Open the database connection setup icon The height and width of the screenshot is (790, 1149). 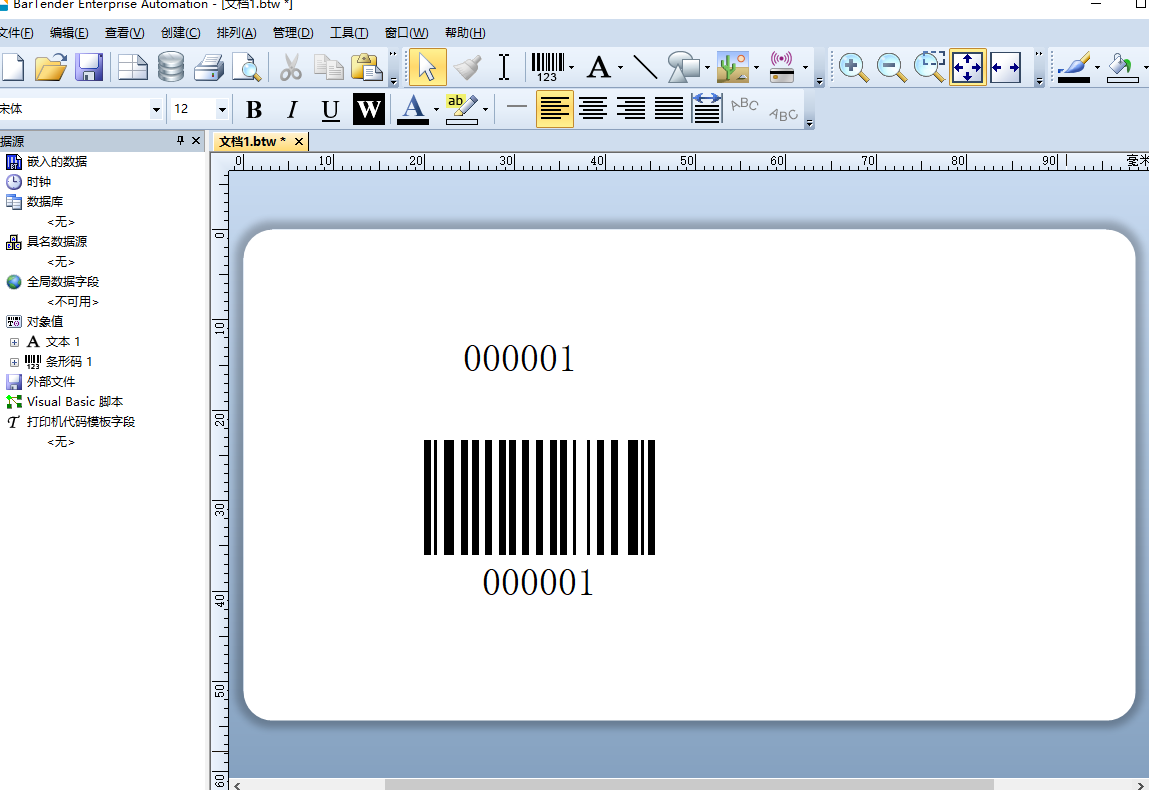coord(171,68)
